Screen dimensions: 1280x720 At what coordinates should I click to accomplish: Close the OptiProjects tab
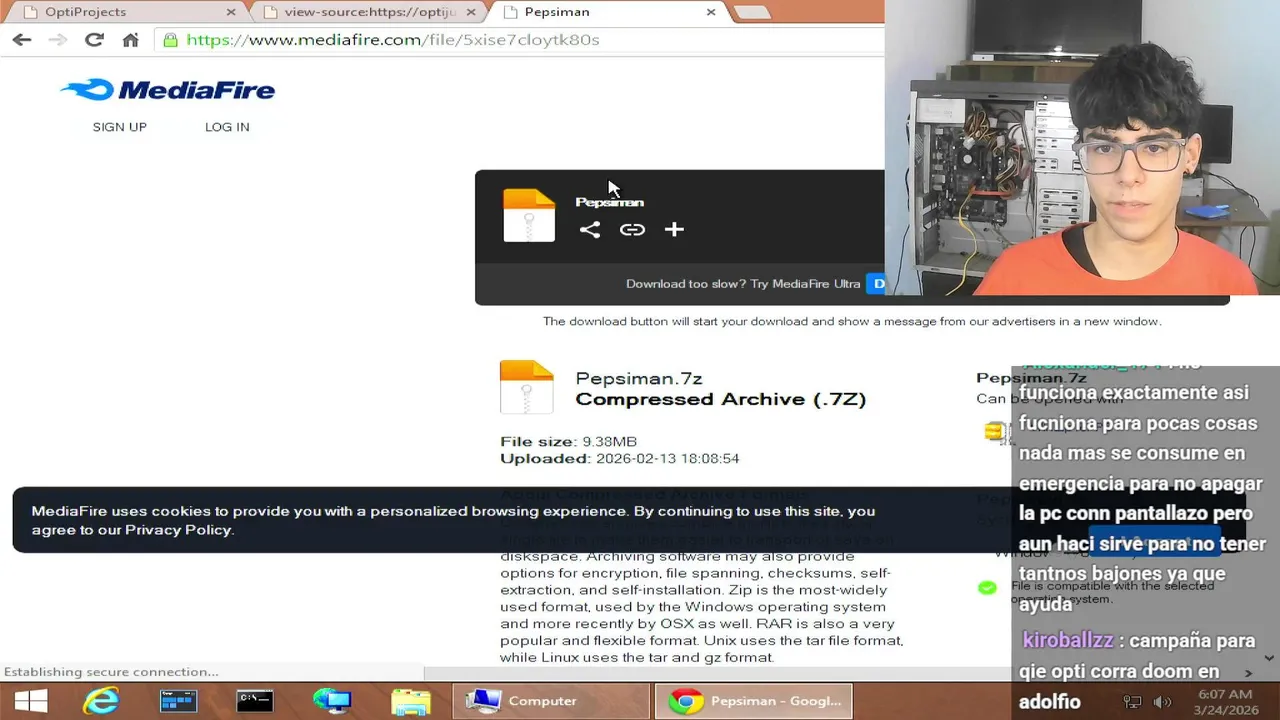click(231, 12)
